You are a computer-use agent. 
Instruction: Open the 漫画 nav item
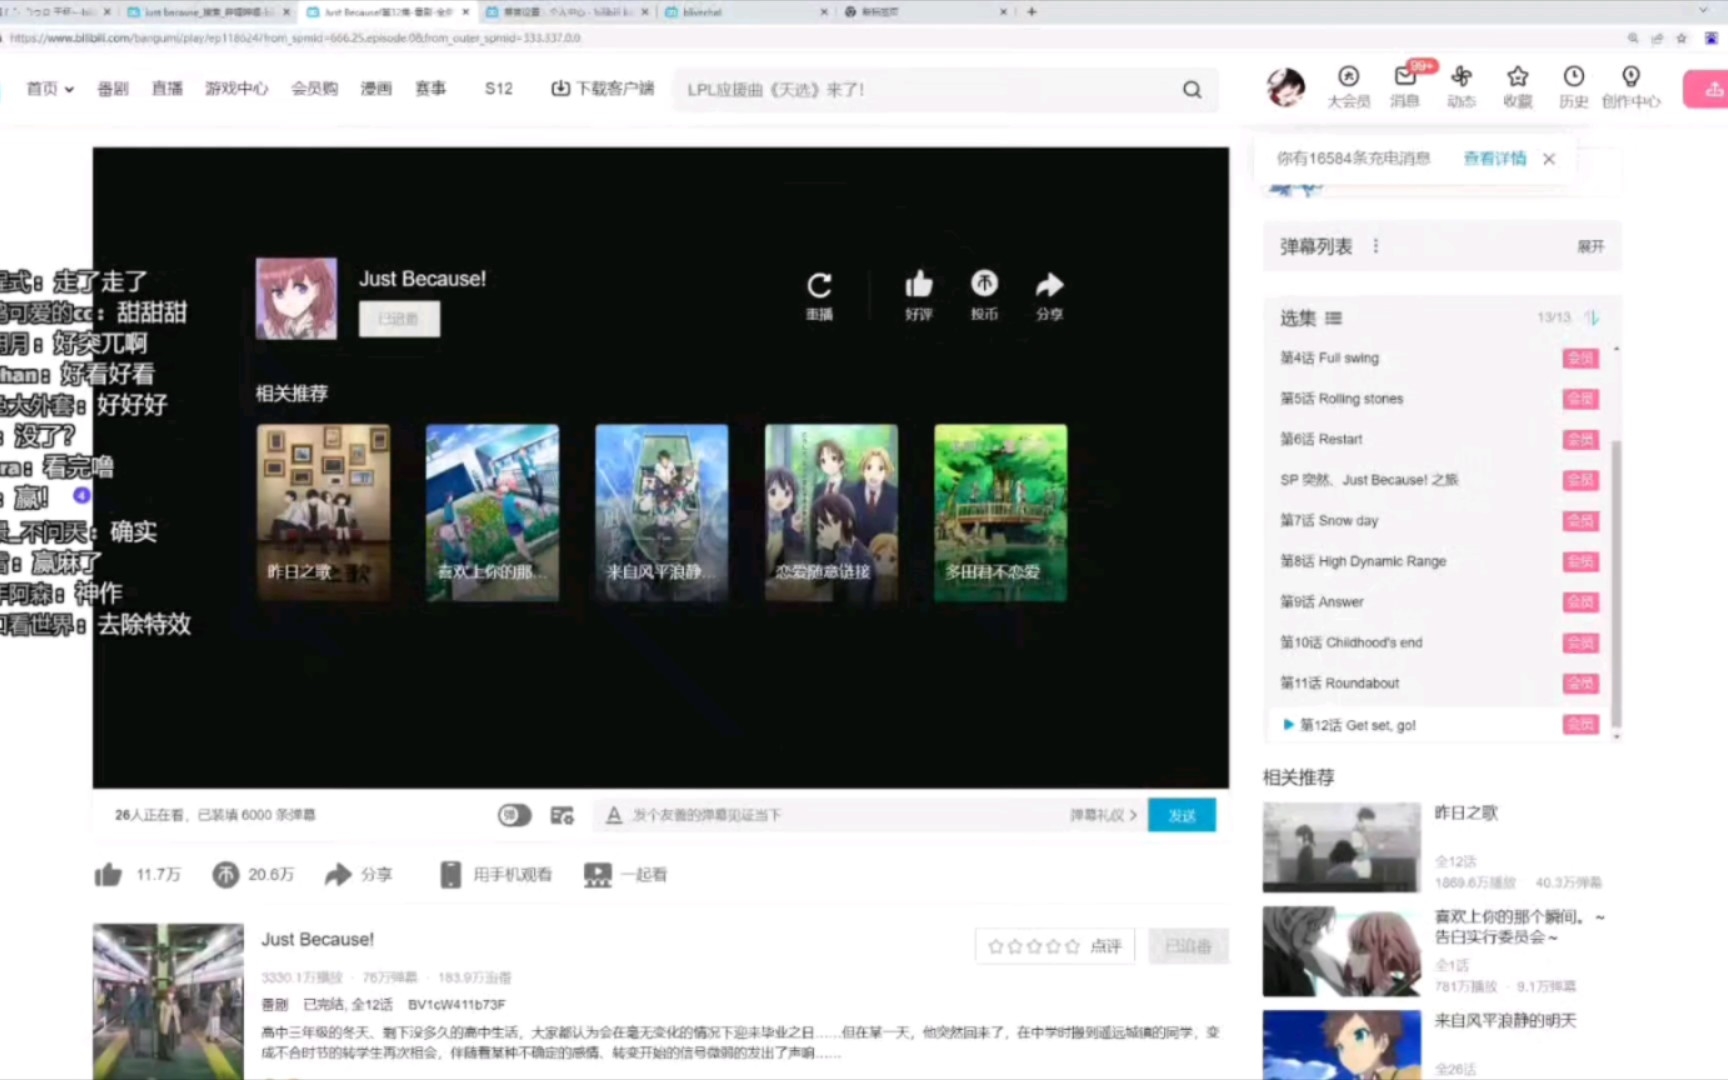376,89
